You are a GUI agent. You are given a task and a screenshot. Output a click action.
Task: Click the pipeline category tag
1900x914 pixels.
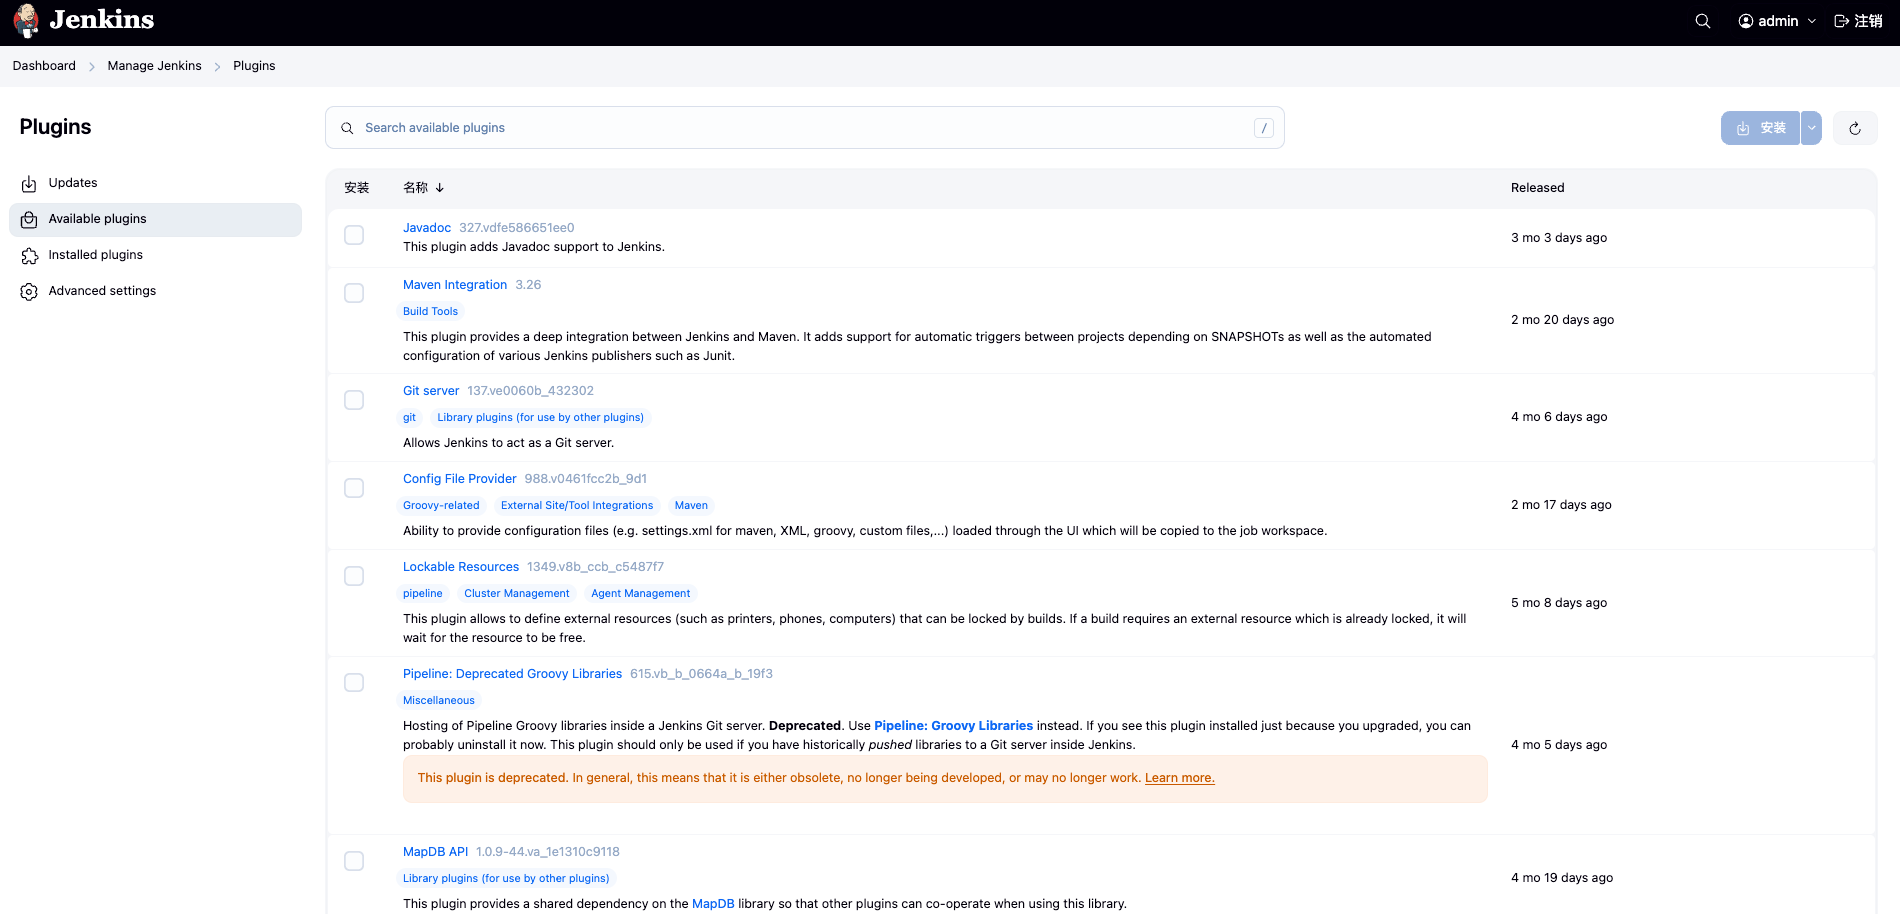[x=423, y=594]
